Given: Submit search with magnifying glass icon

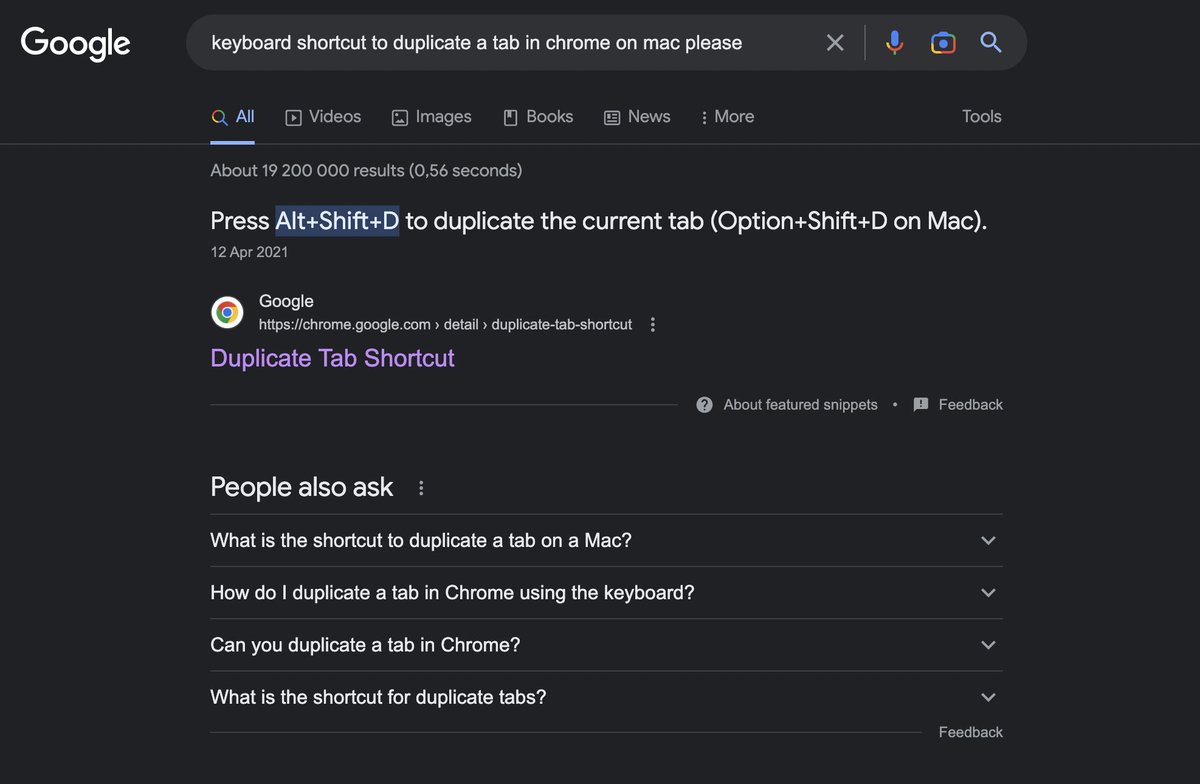Looking at the screenshot, I should 991,42.
